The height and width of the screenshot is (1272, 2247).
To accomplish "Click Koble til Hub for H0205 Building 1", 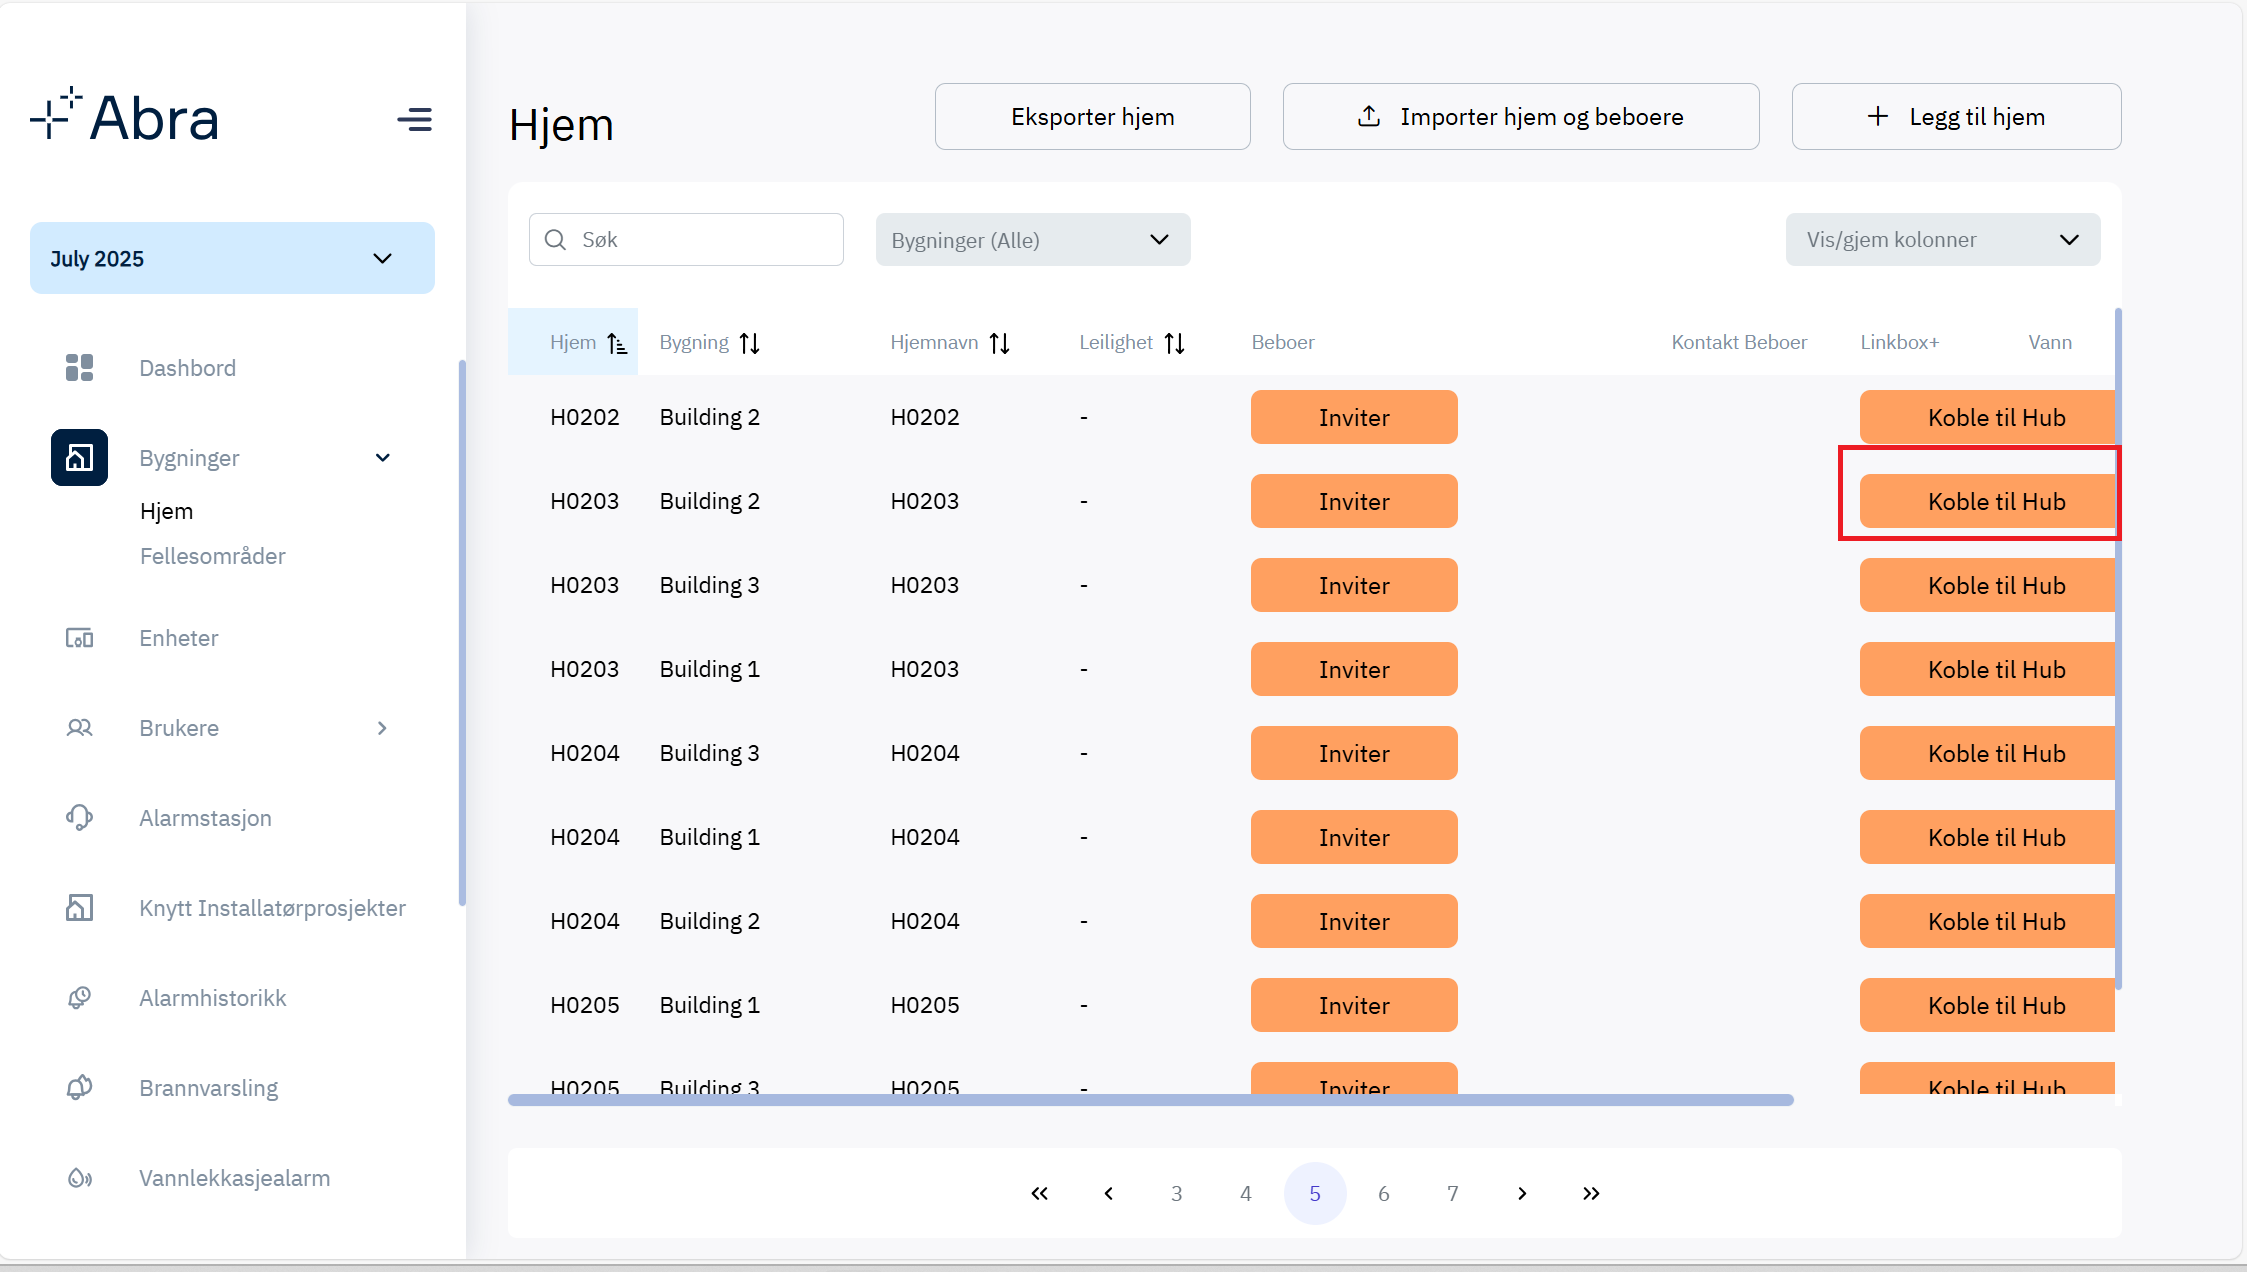I will click(1988, 1005).
